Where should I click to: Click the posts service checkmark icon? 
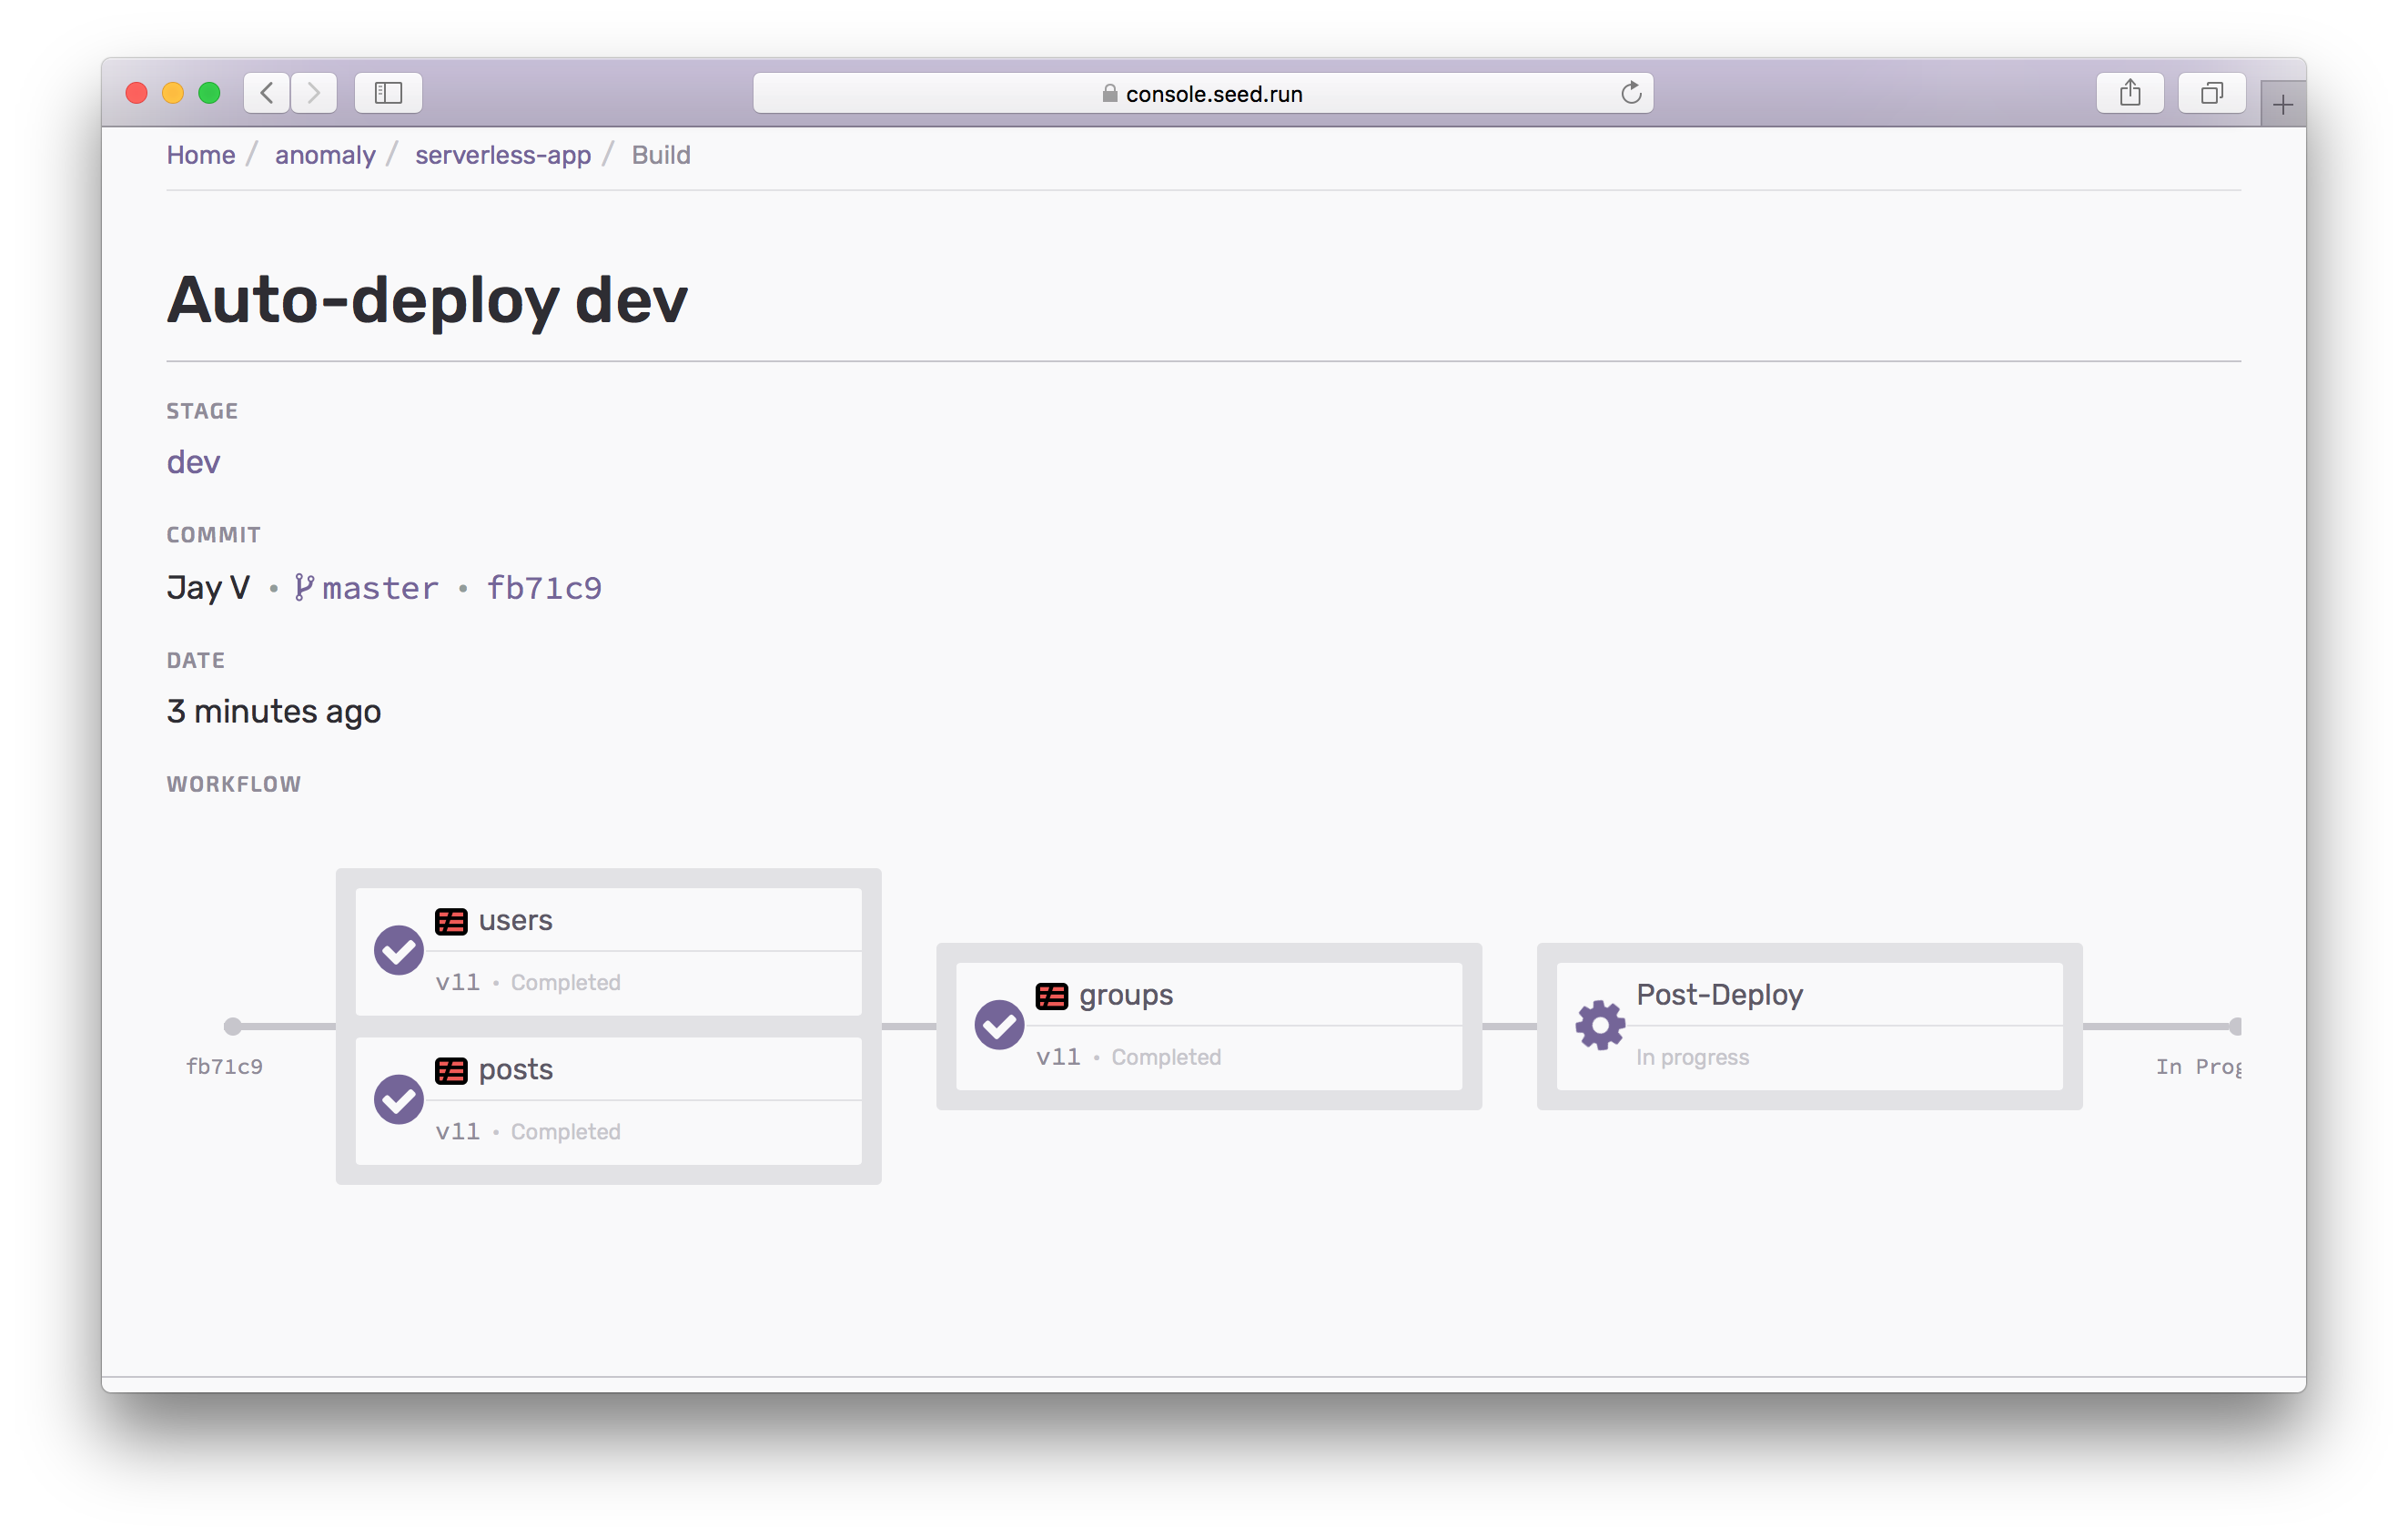click(x=398, y=1099)
